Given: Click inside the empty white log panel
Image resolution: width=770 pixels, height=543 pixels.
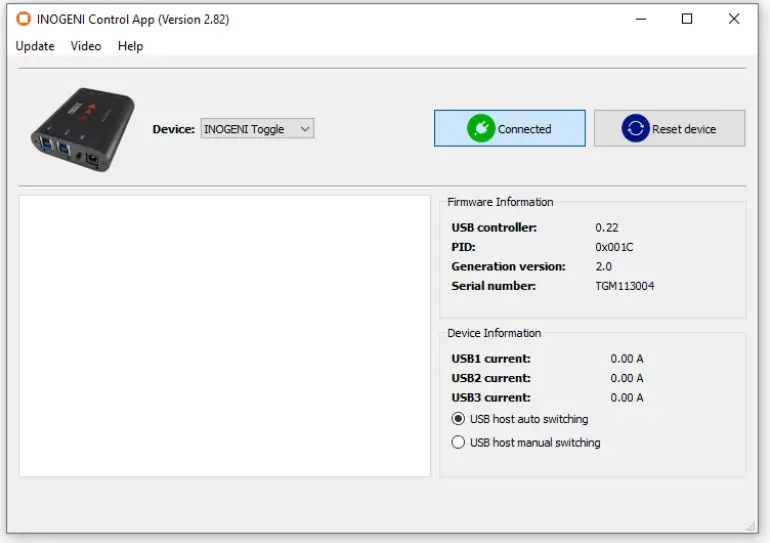Looking at the screenshot, I should [224, 336].
